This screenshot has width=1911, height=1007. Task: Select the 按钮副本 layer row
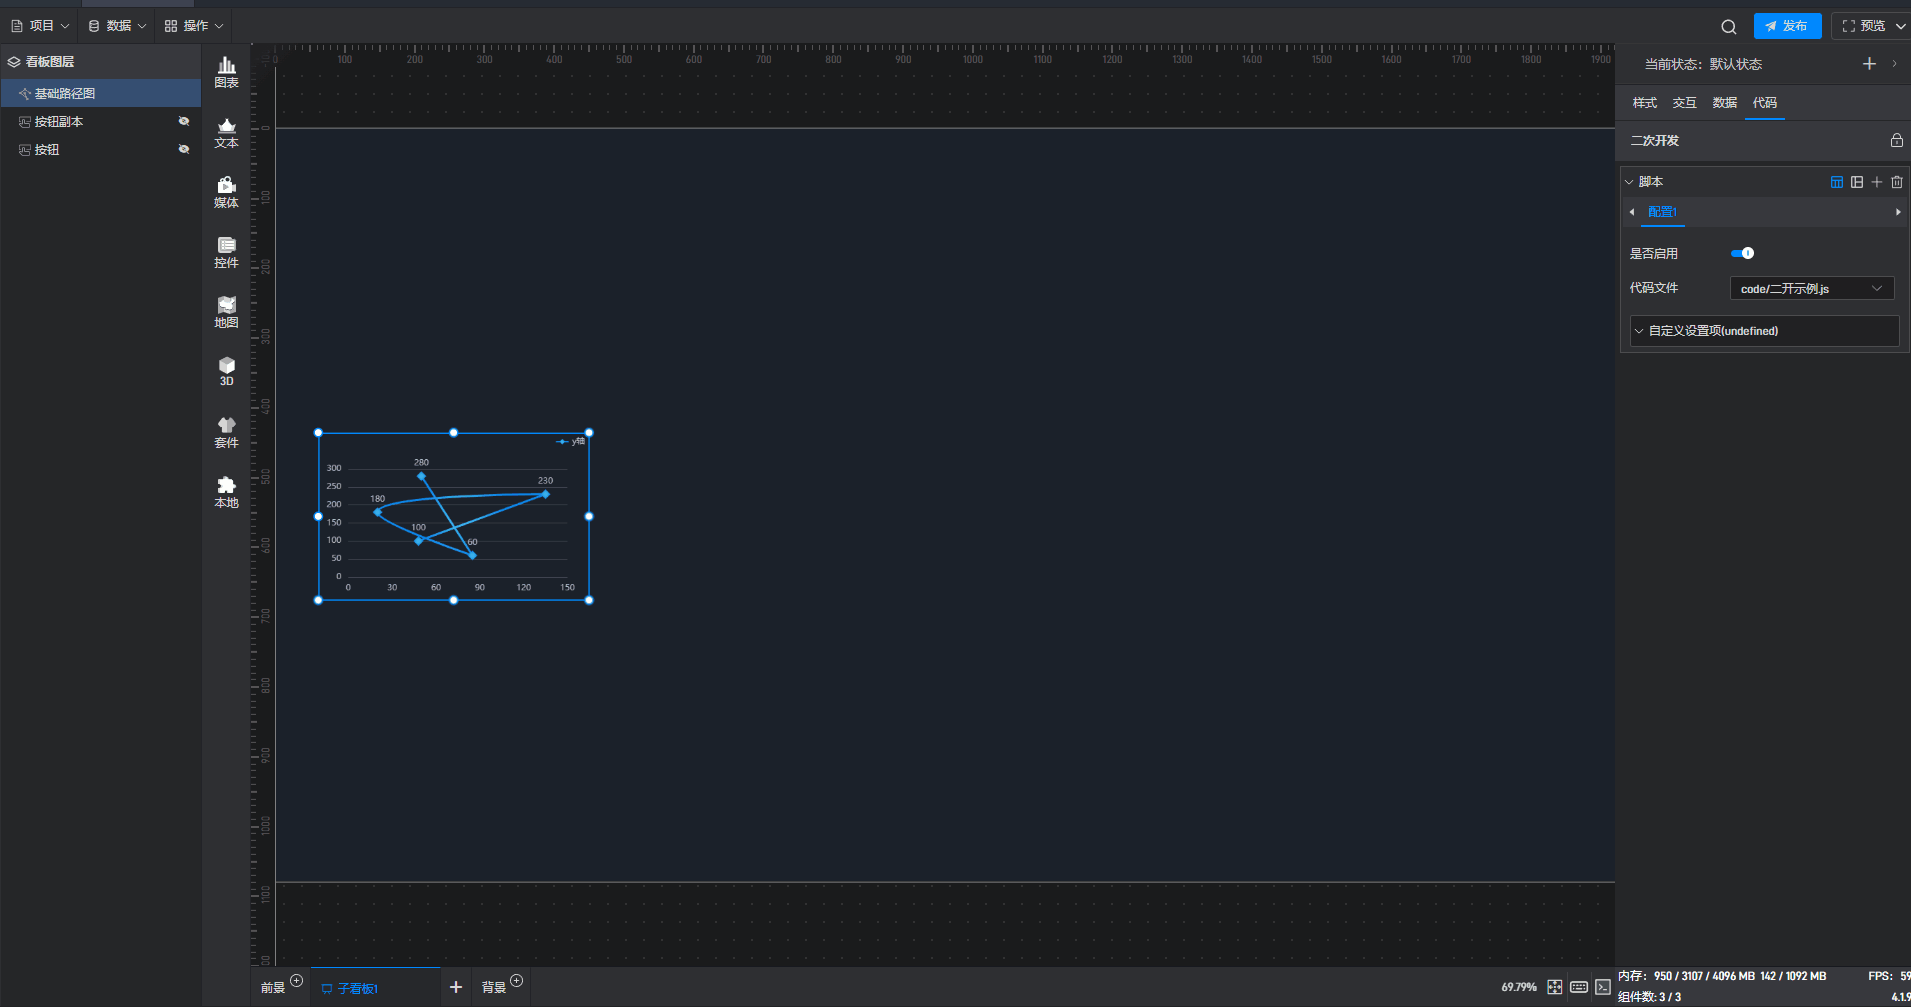[x=101, y=121]
